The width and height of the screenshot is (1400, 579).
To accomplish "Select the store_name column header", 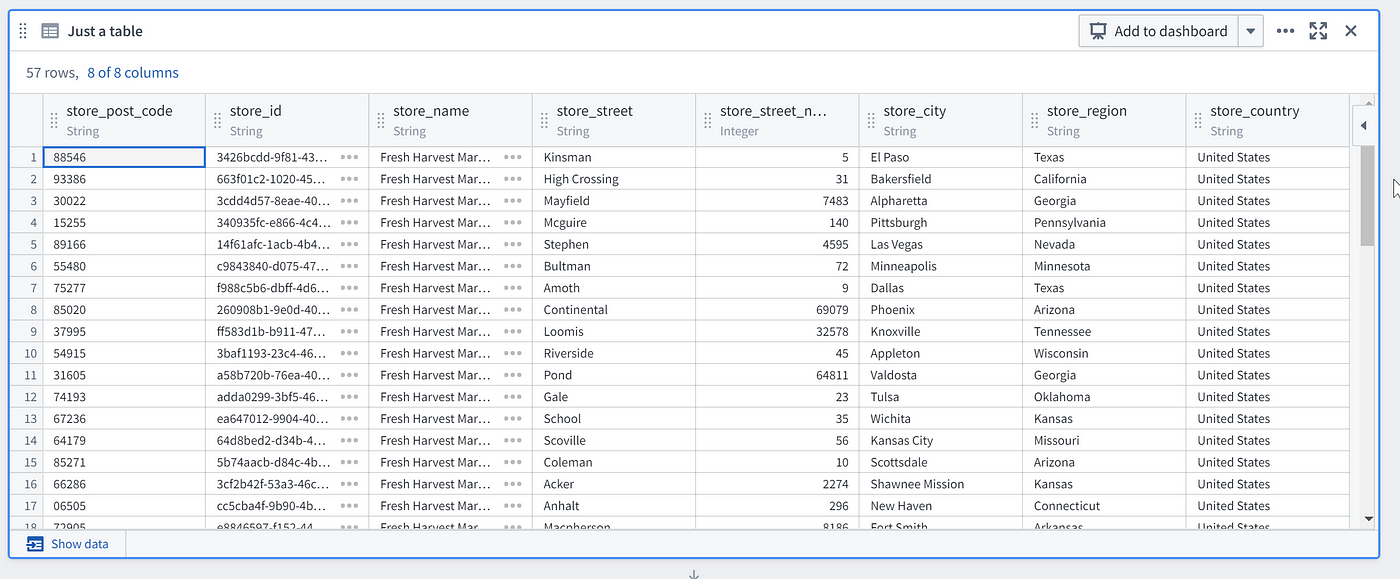I will pos(450,120).
